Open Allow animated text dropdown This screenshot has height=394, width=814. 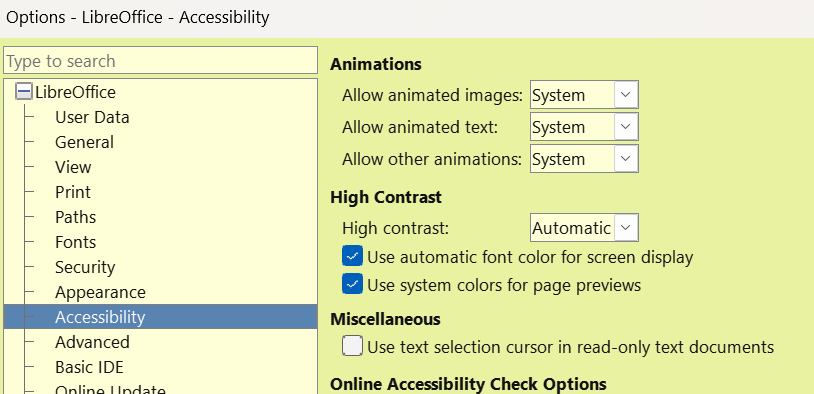[x=584, y=127]
